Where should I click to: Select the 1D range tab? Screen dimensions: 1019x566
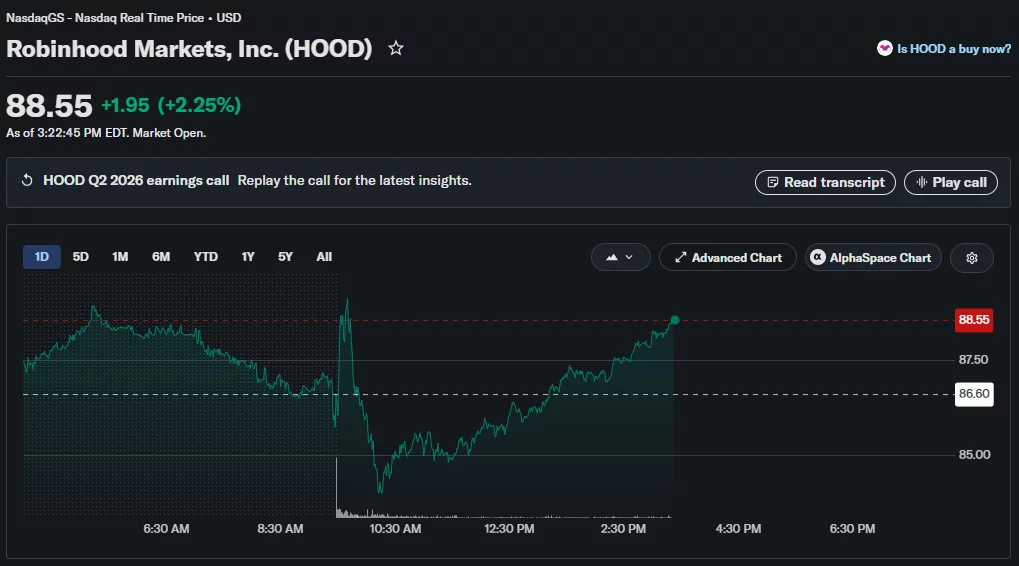click(x=42, y=257)
